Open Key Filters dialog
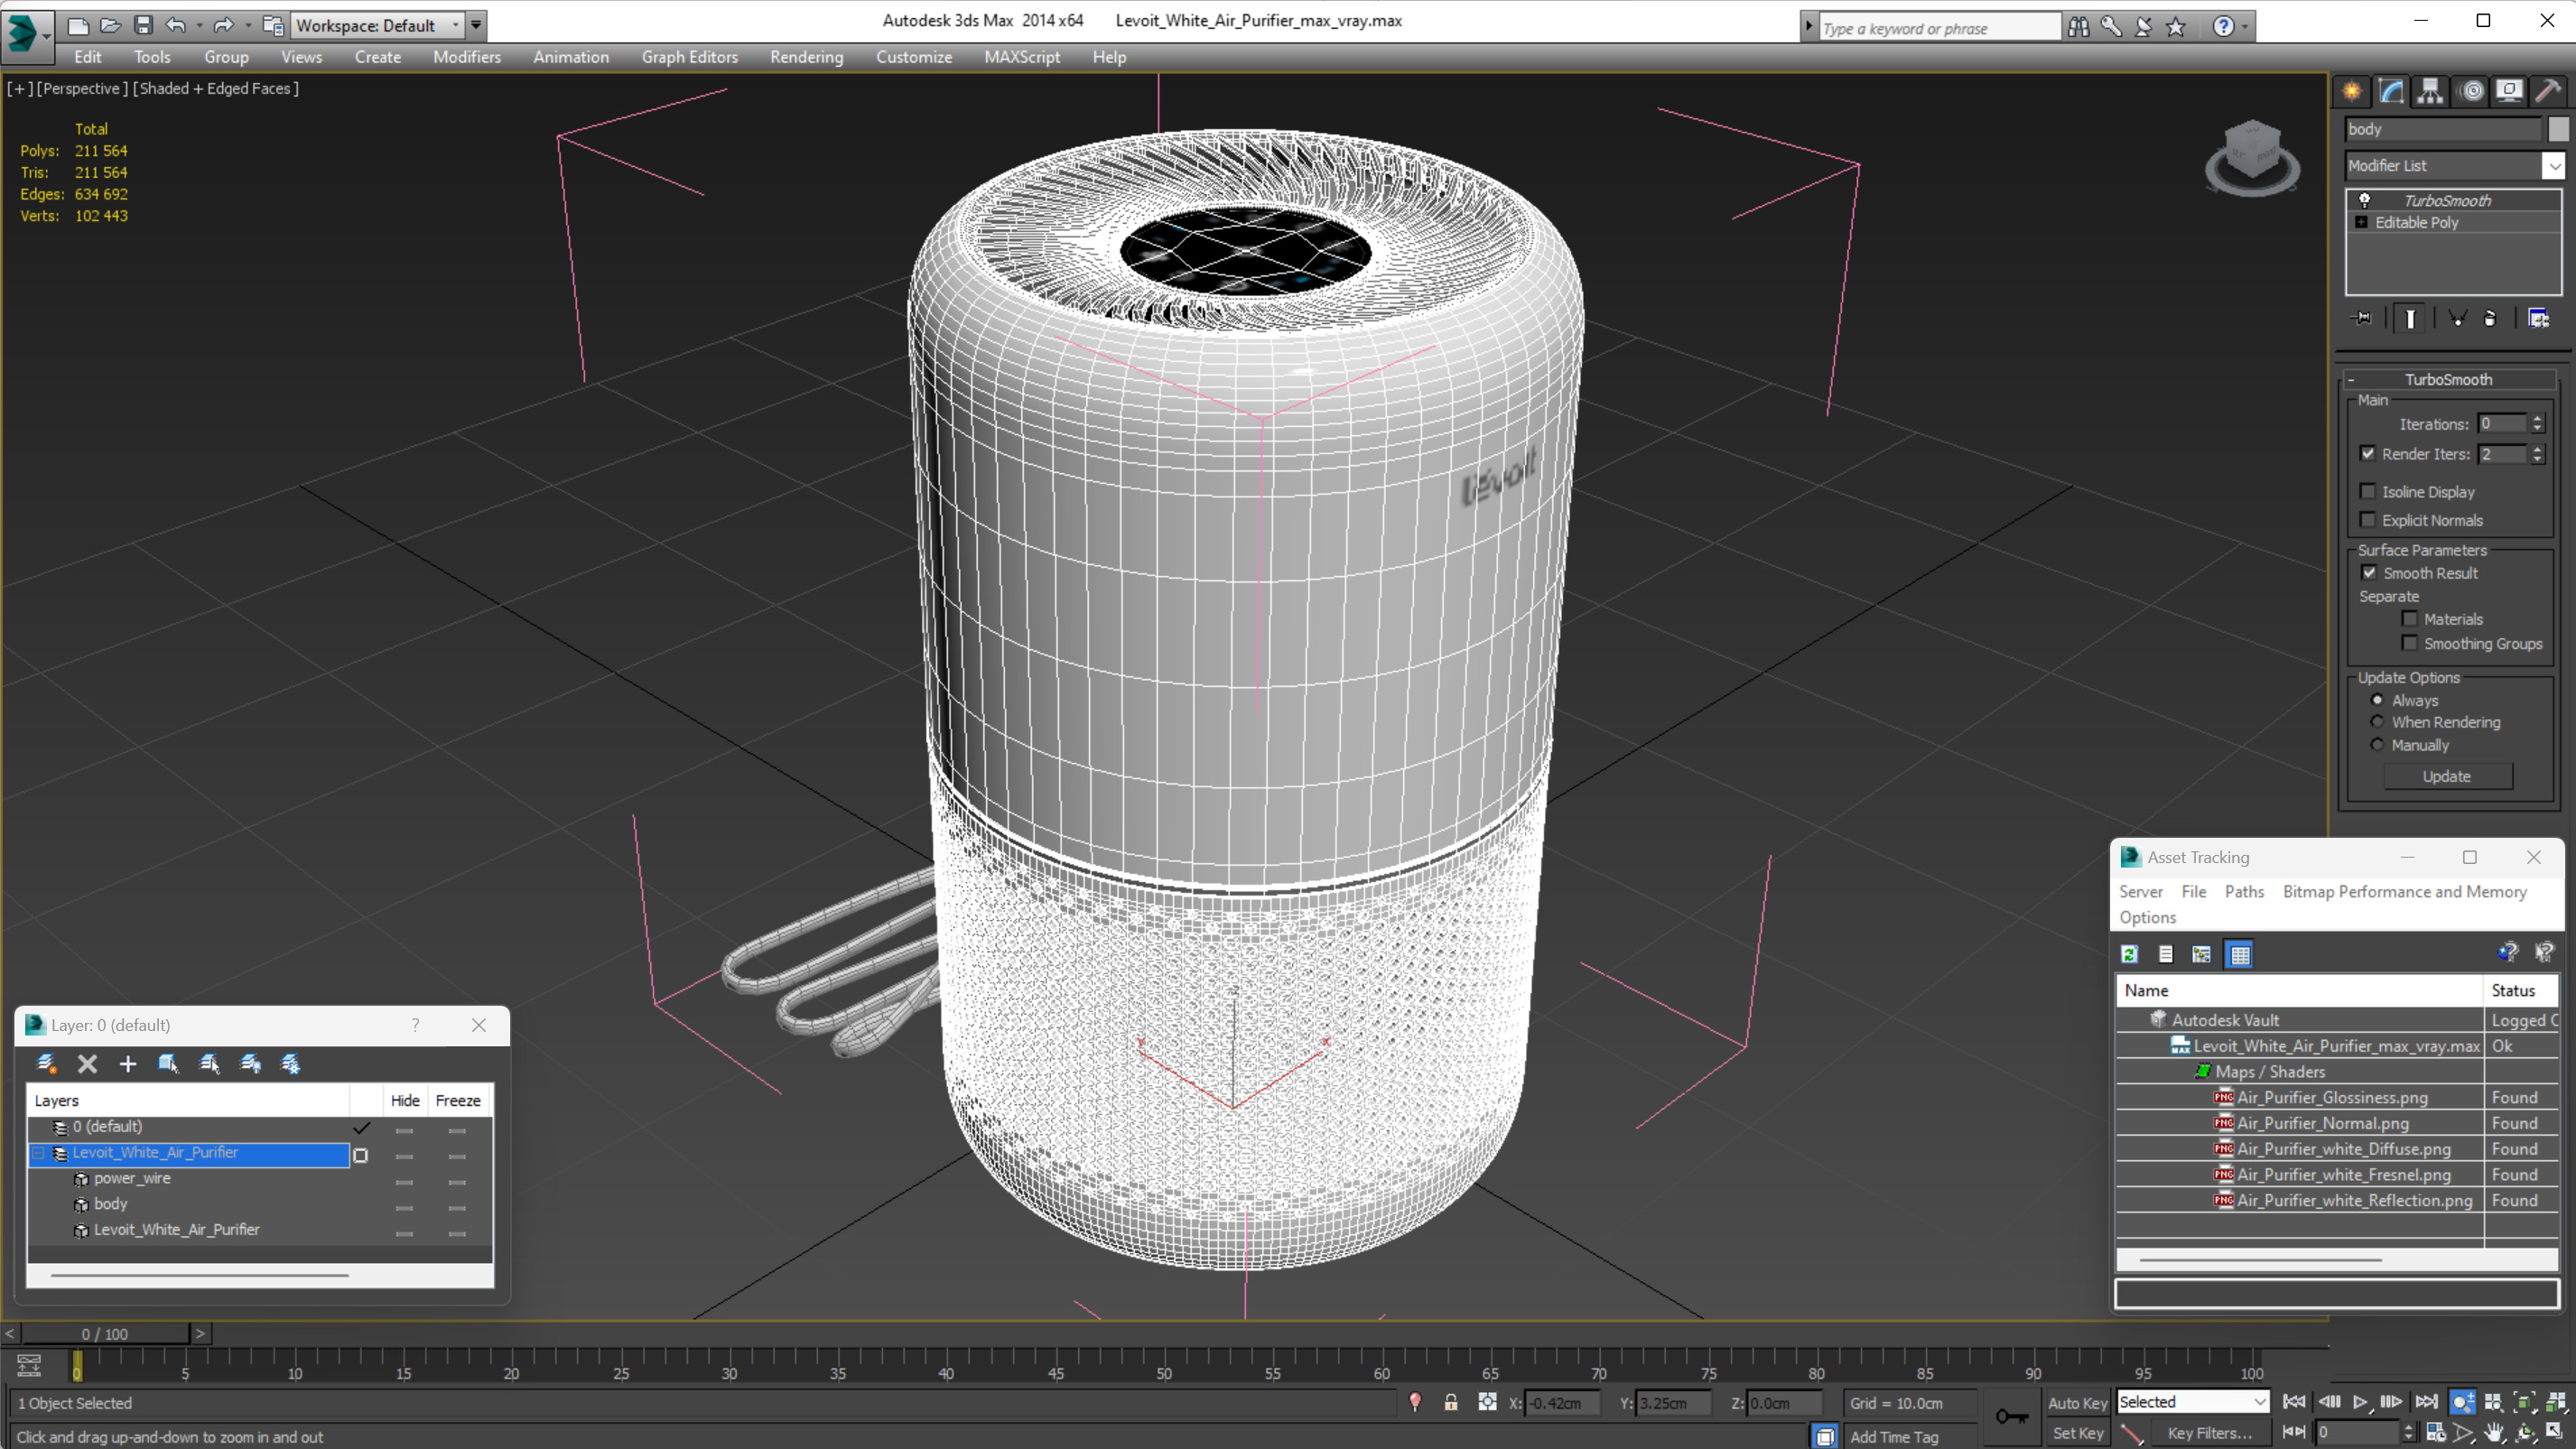This screenshot has width=2576, height=1449. [x=2209, y=1433]
